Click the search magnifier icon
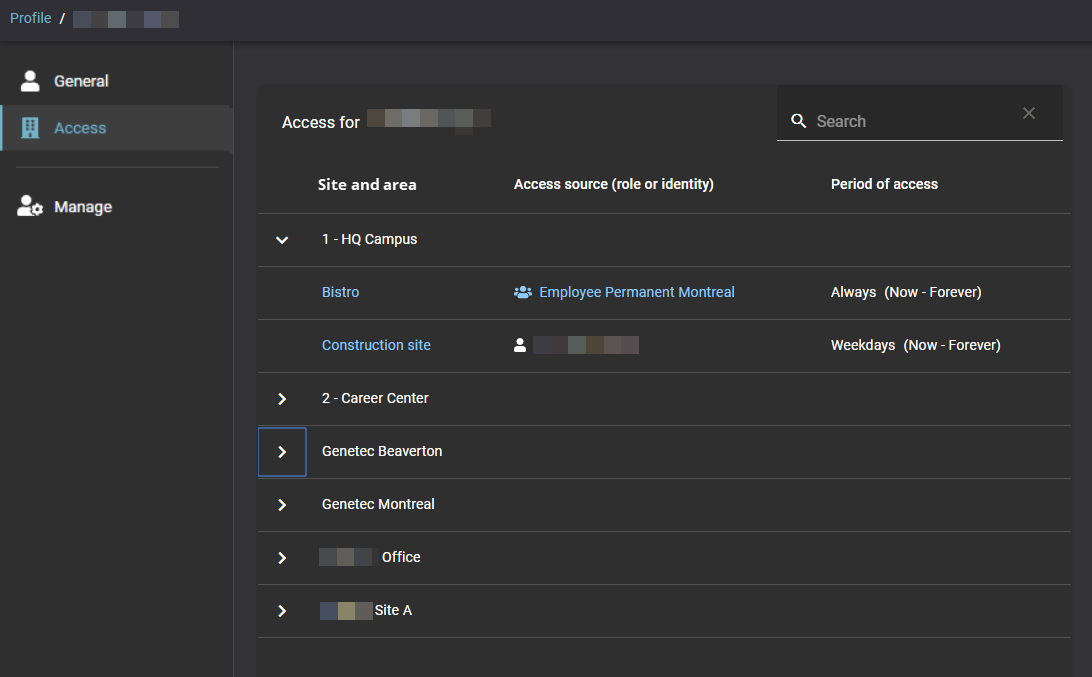Viewport: 1092px width, 677px height. coord(799,120)
